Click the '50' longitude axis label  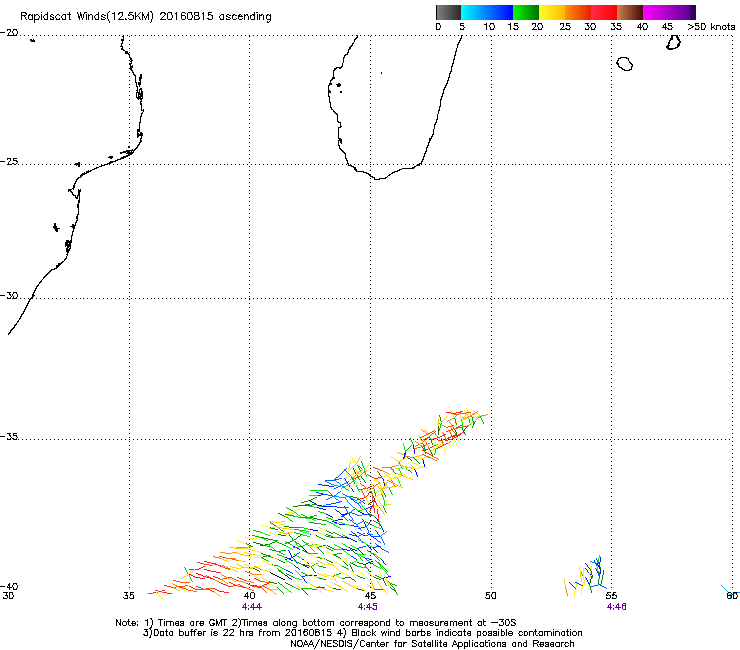pos(491,596)
